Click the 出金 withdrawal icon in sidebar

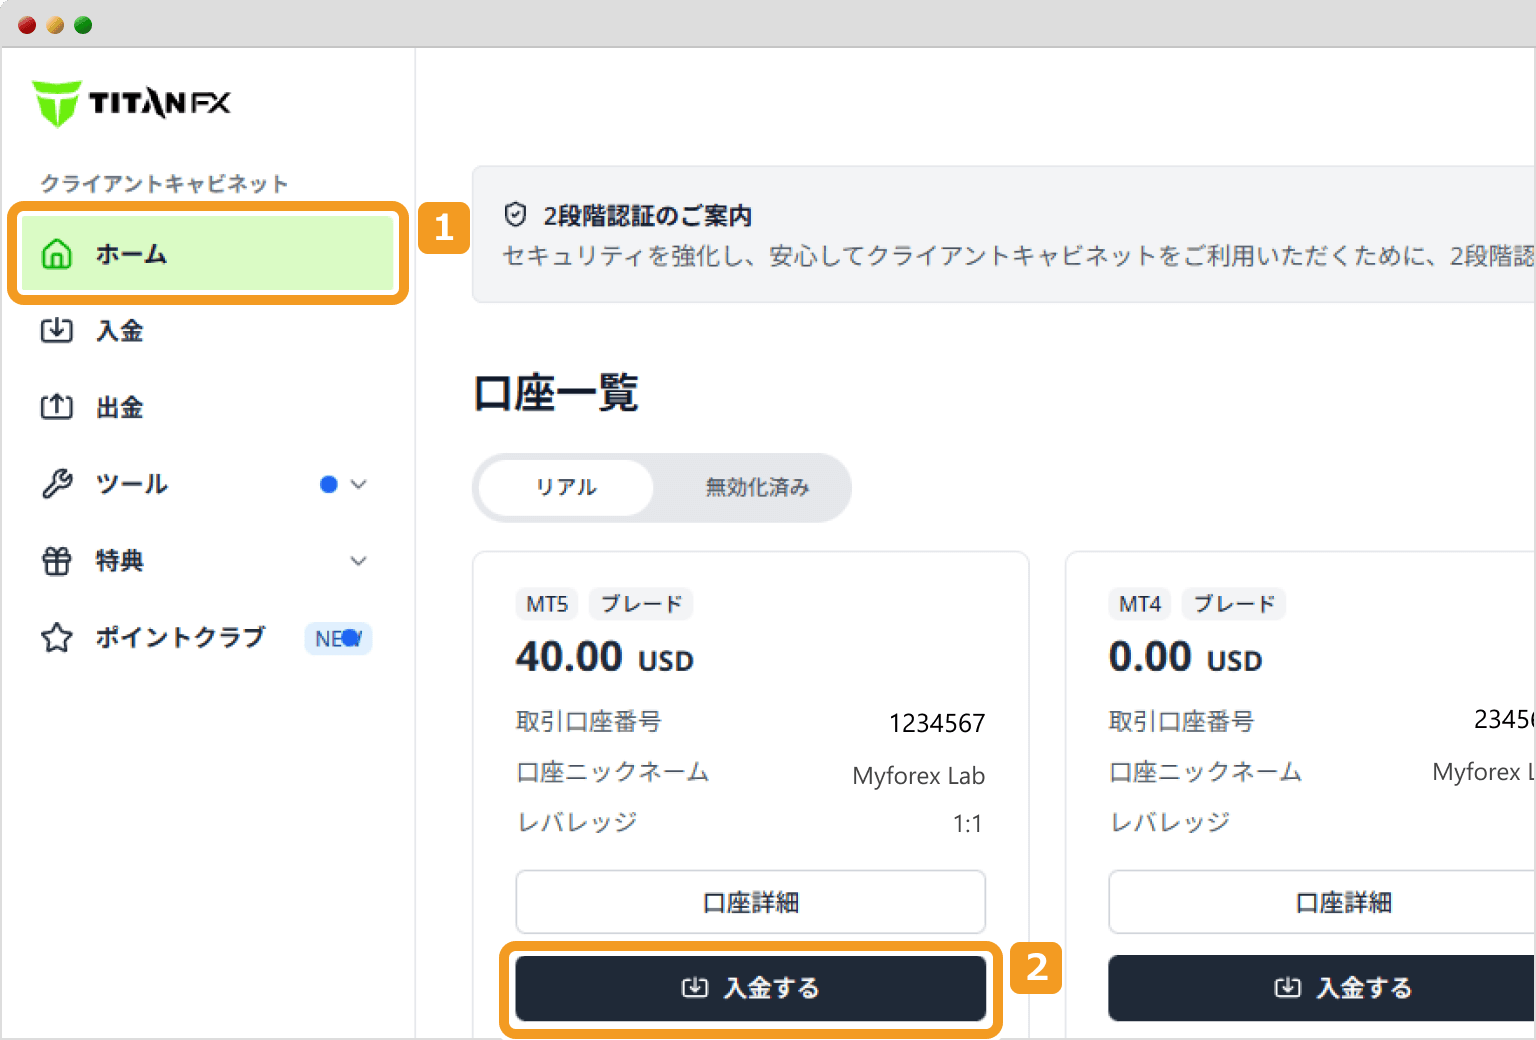click(x=57, y=407)
